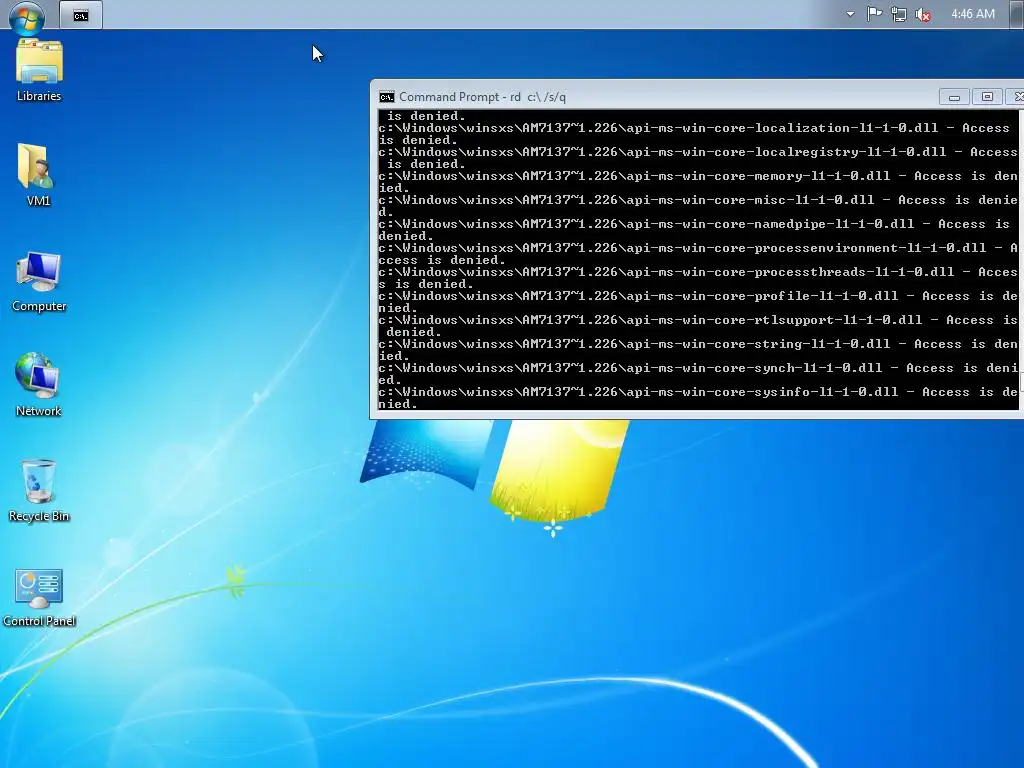Maximize the Command Prompt window
The height and width of the screenshot is (768, 1024).
click(x=987, y=97)
